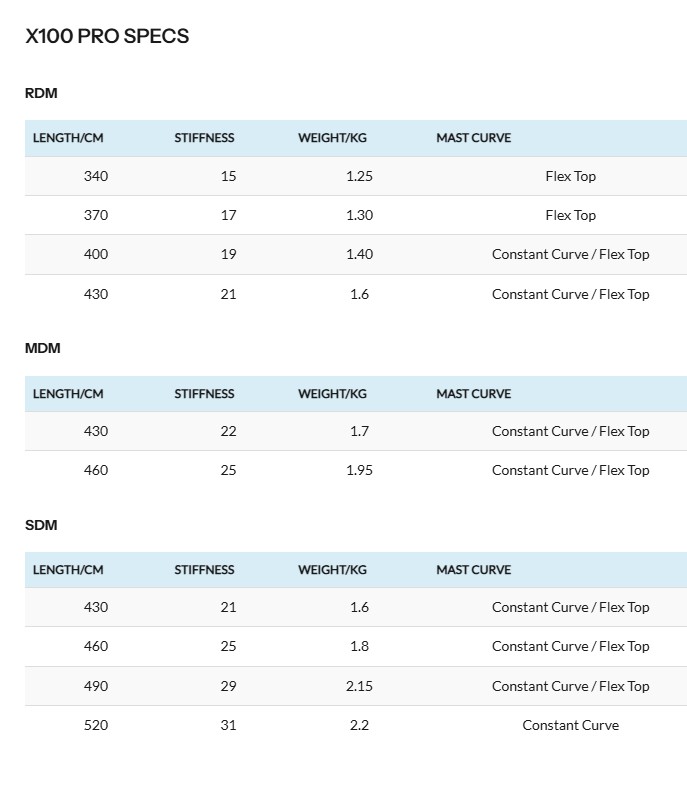687x790 pixels.
Task: Click the X100 PRO SPECS heading
Action: [x=107, y=36]
